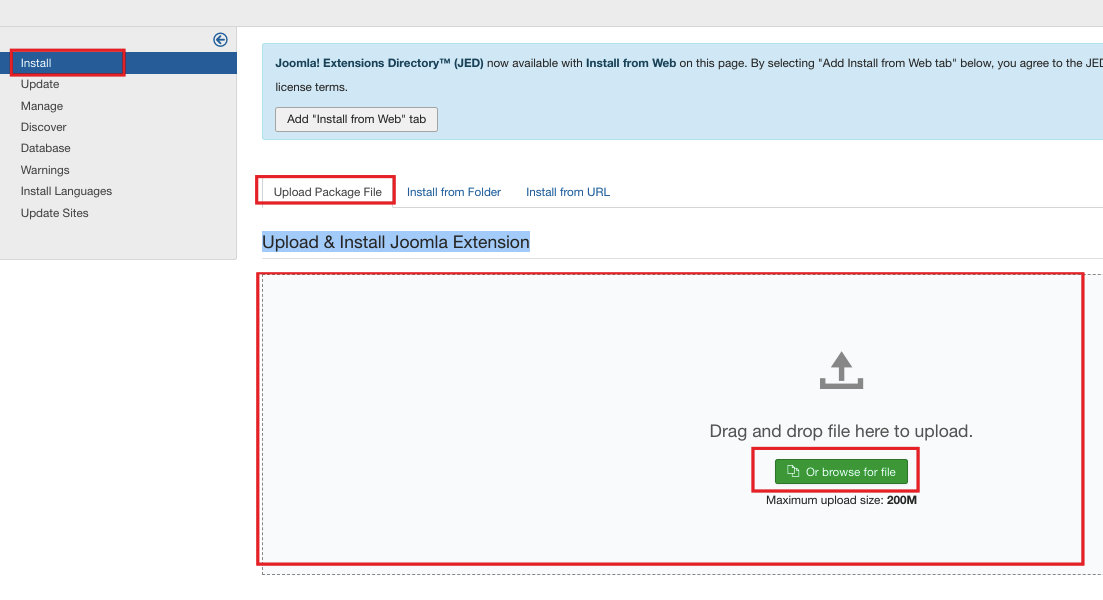Collapse the sidebar with the arrow icon
Image resolution: width=1103 pixels, height=600 pixels.
pyautogui.click(x=220, y=40)
